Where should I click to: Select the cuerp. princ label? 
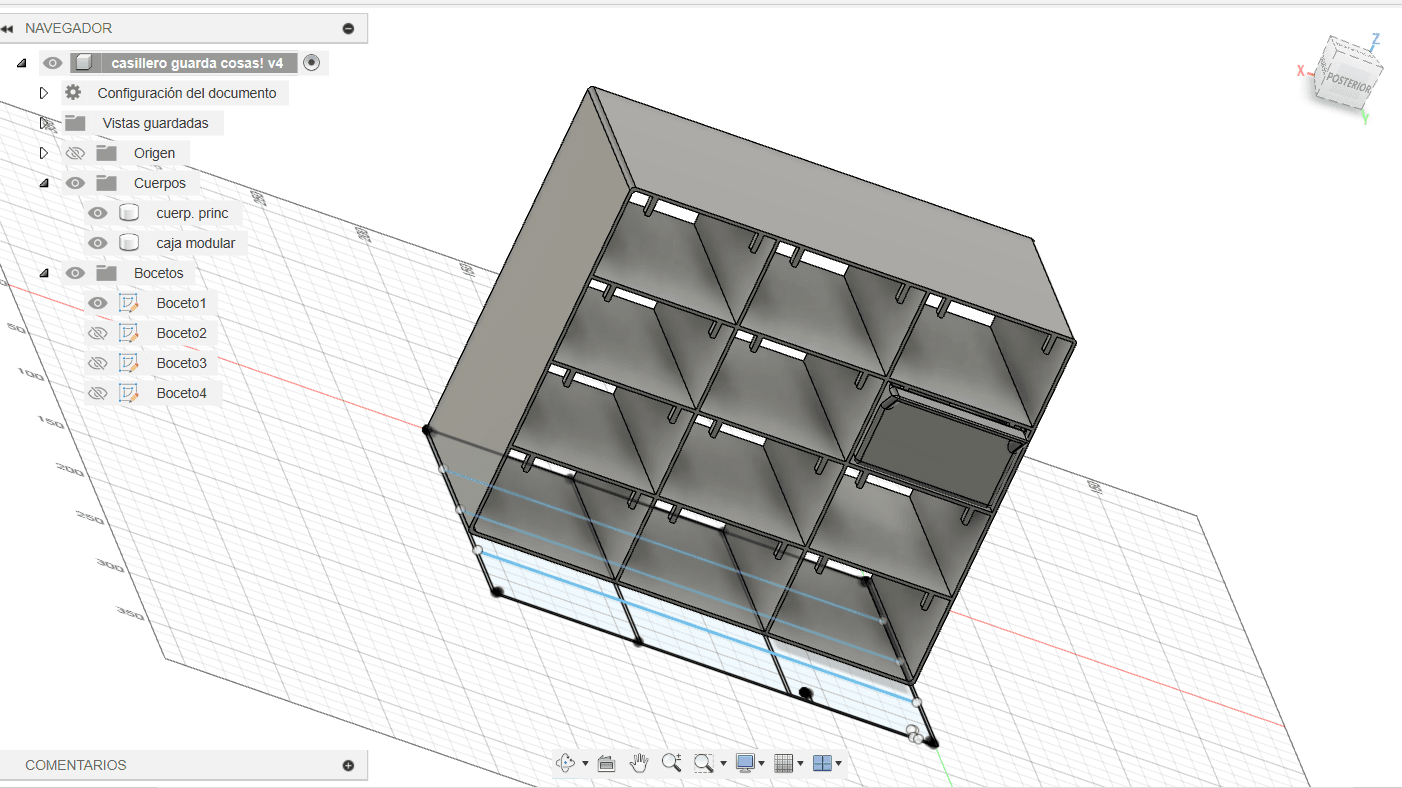tap(192, 213)
